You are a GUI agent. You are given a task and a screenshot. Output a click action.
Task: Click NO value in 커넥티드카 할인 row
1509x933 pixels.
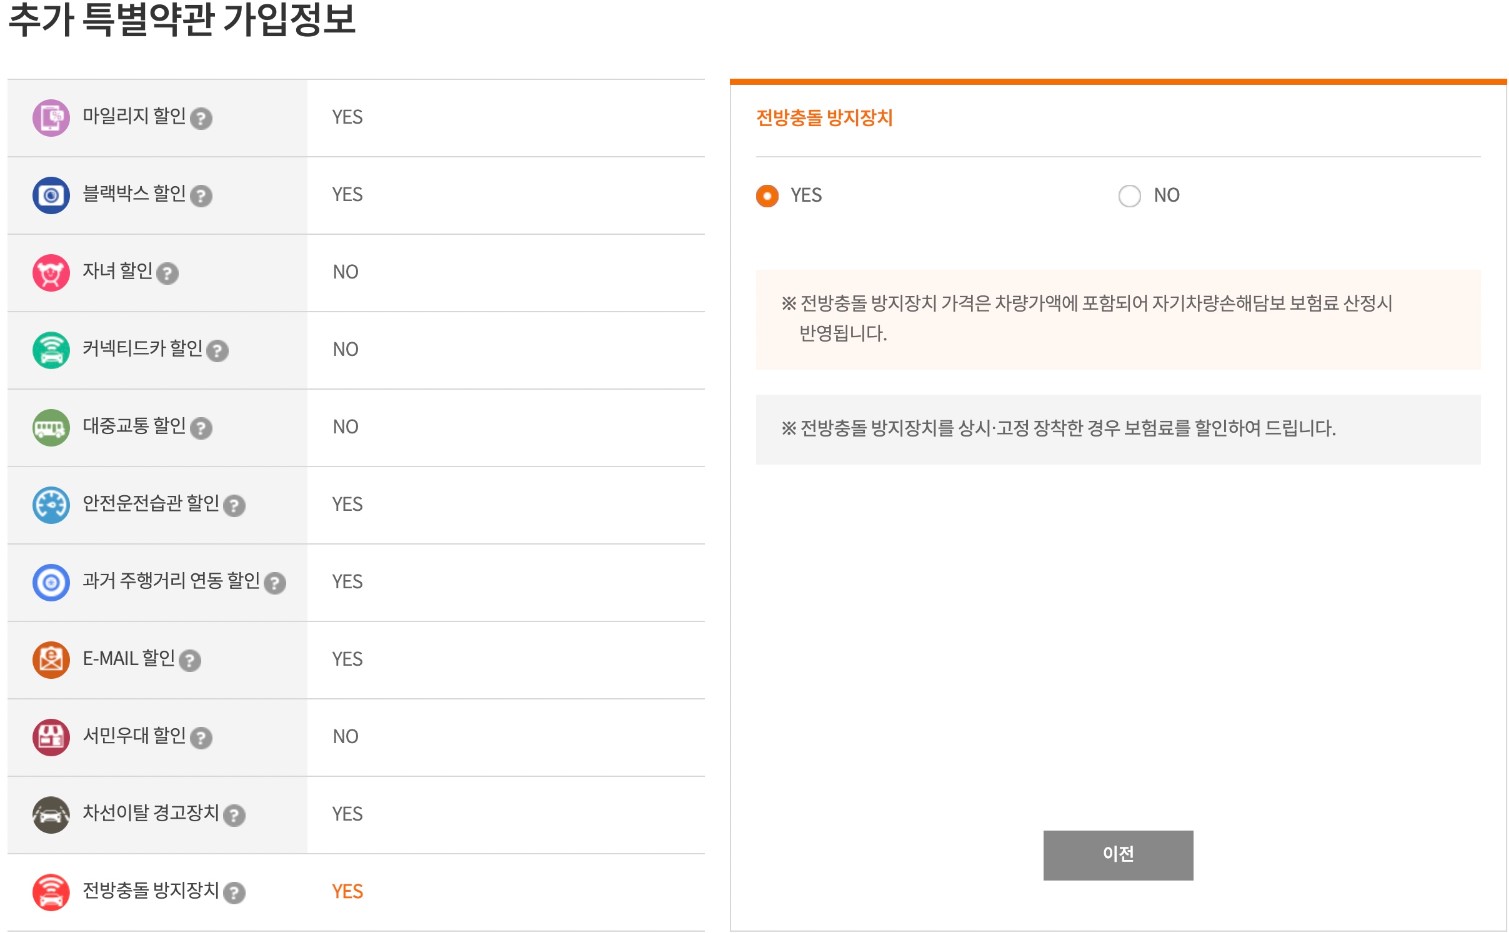tap(345, 350)
